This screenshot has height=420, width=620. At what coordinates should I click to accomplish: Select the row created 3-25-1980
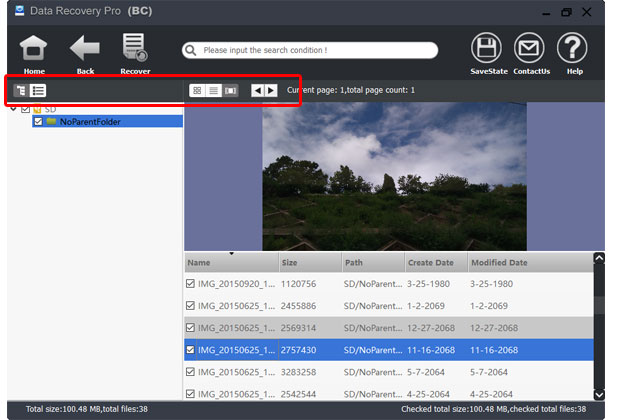(389, 284)
